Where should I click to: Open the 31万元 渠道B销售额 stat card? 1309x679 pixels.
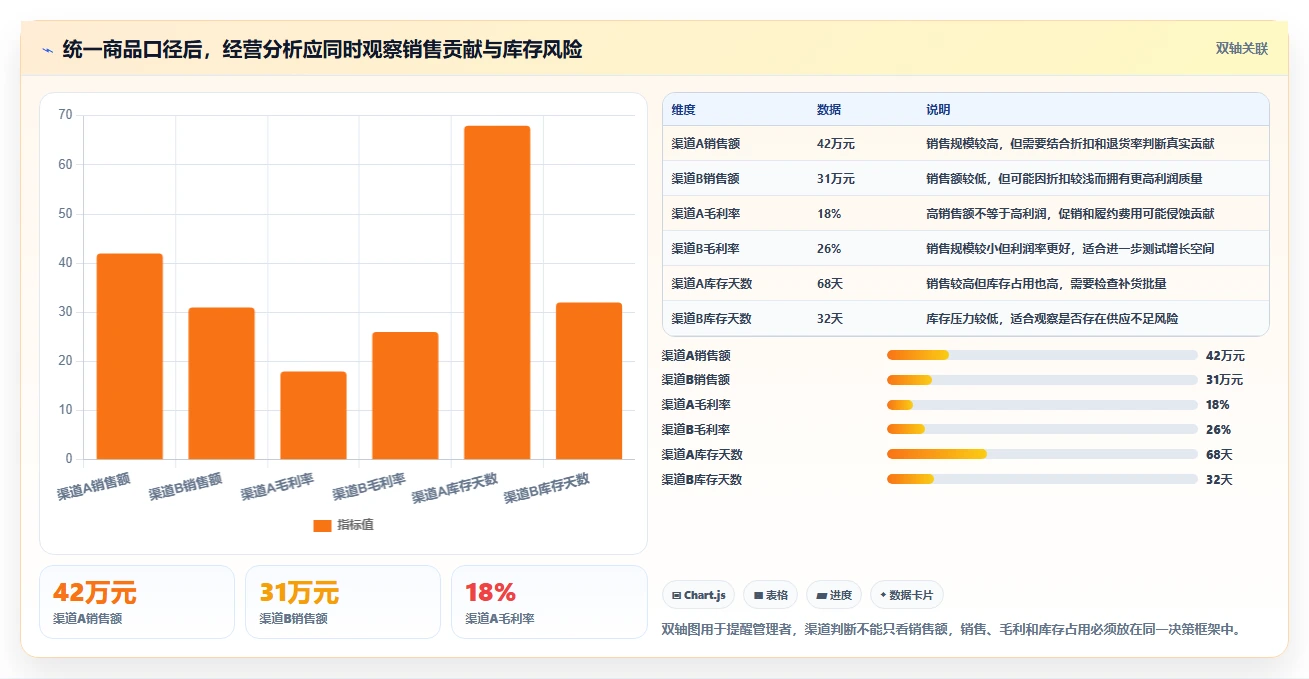tap(343, 602)
